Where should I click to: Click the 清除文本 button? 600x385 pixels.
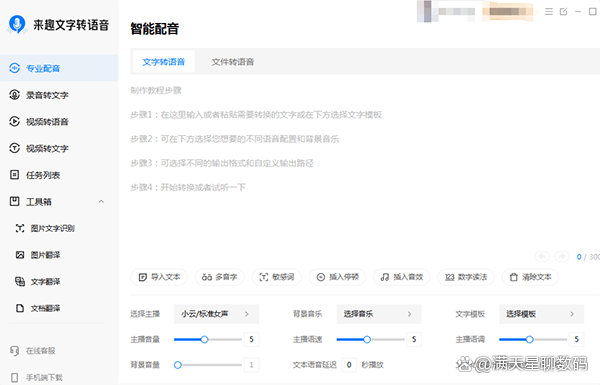coord(530,277)
